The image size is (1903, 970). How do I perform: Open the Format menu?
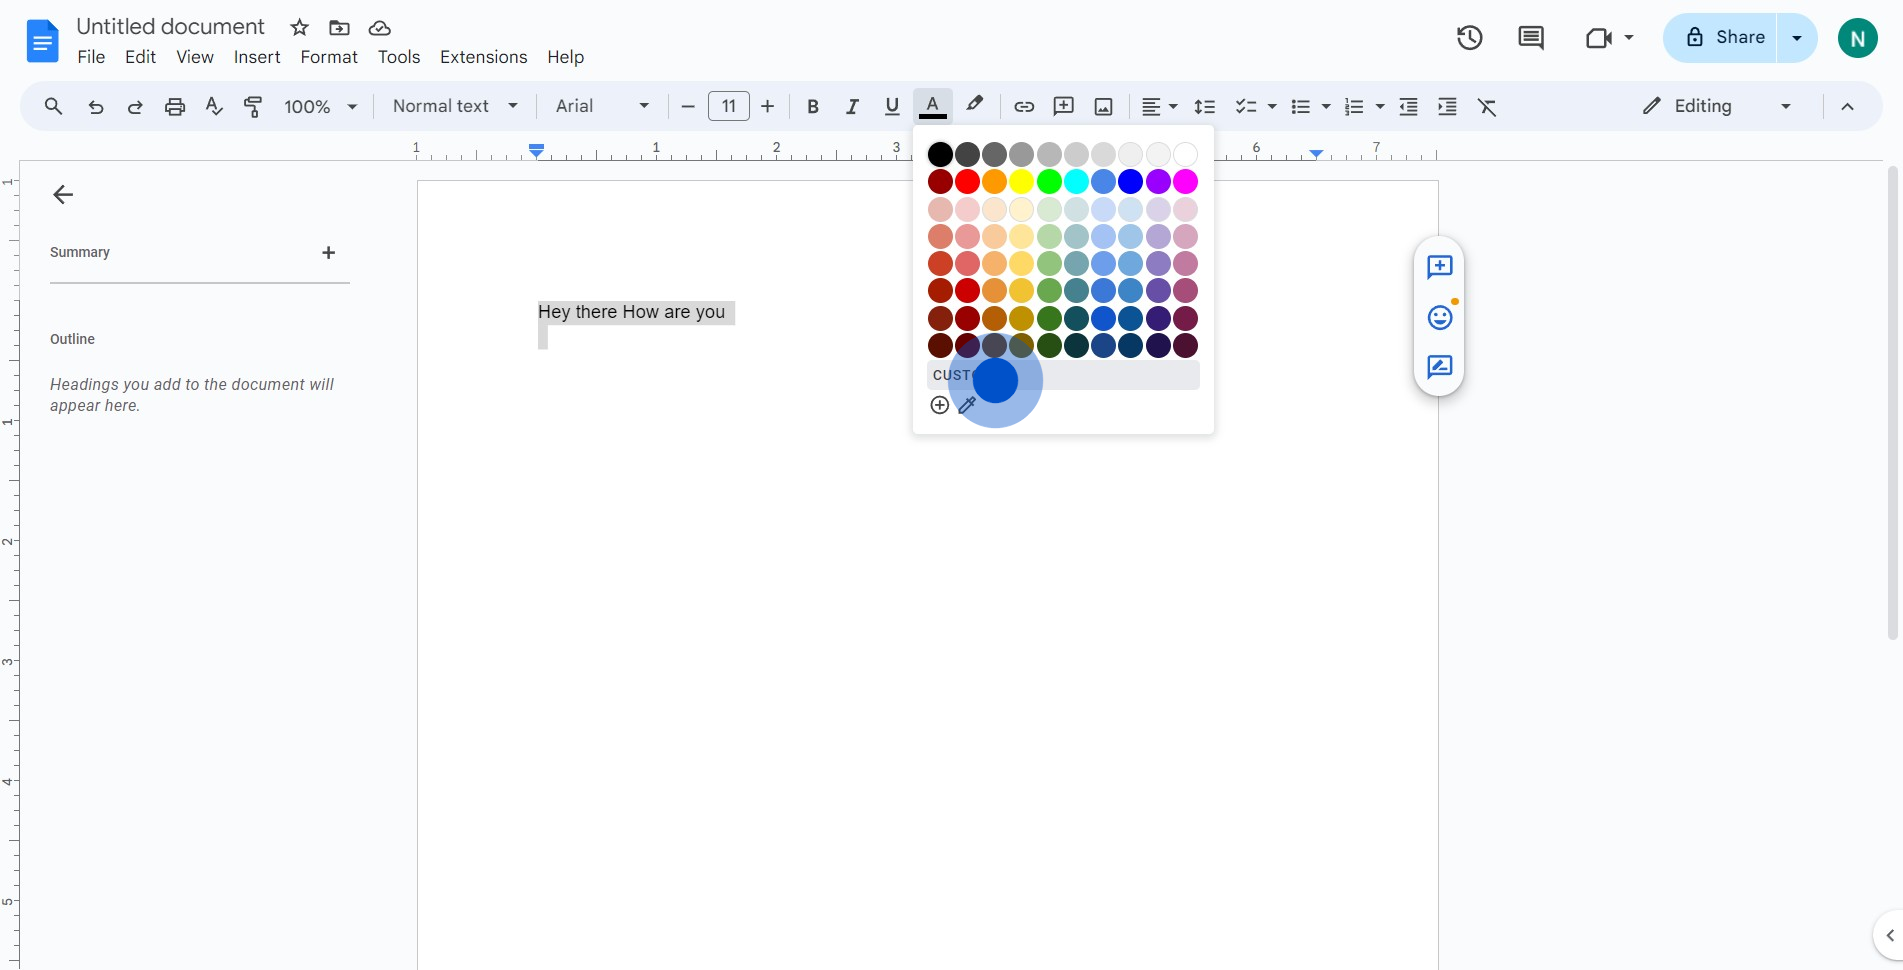pyautogui.click(x=328, y=57)
